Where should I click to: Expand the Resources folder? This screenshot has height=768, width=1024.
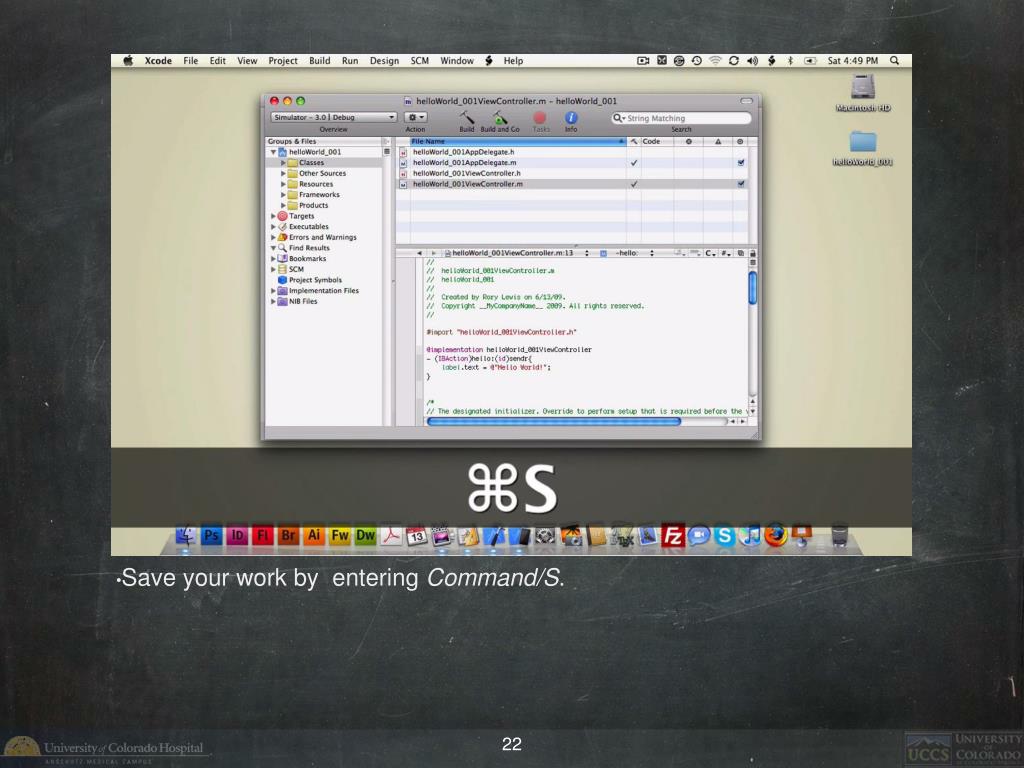(x=283, y=184)
